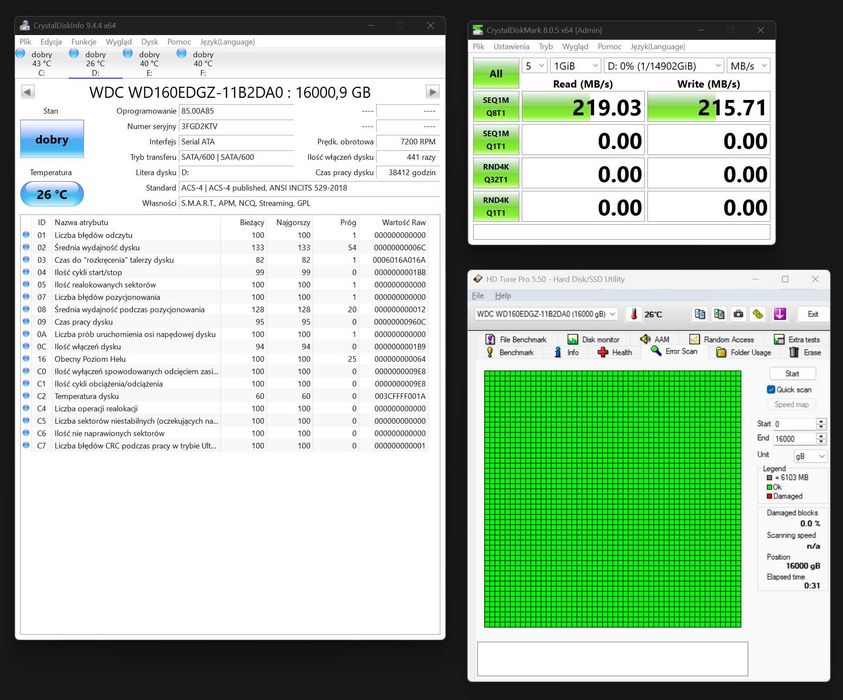Viewport: 843px width, 700px height.
Task: Click red Damaged legend swatch in HD Tune
Action: [769, 496]
